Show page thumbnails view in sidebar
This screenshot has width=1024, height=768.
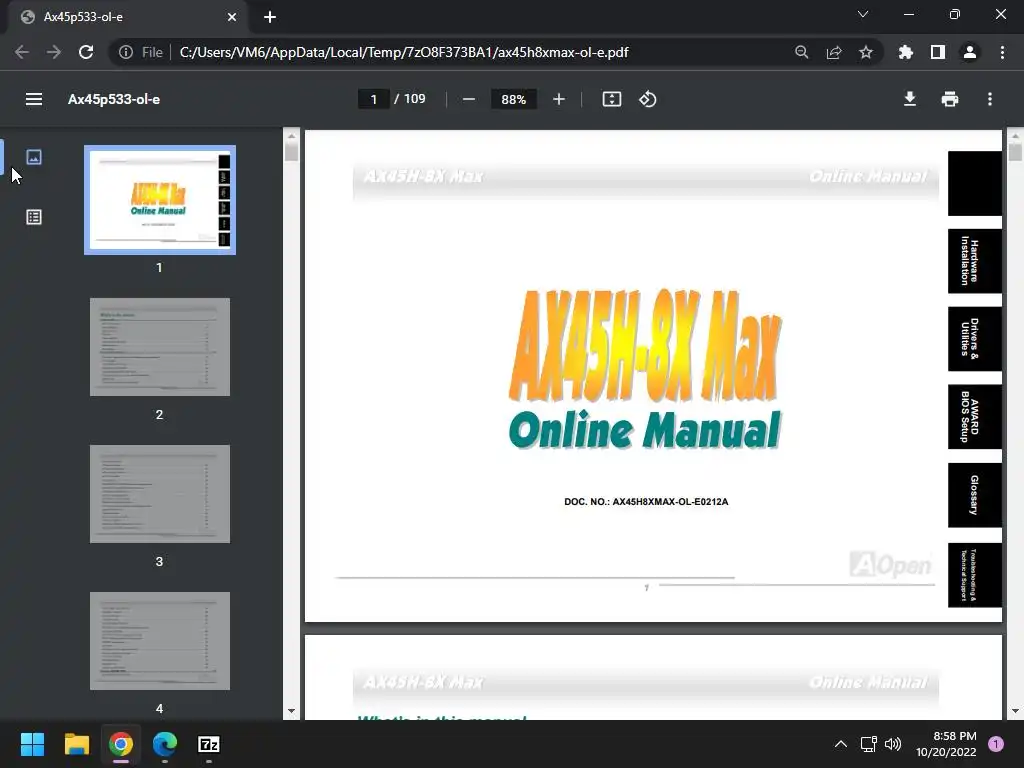click(34, 157)
